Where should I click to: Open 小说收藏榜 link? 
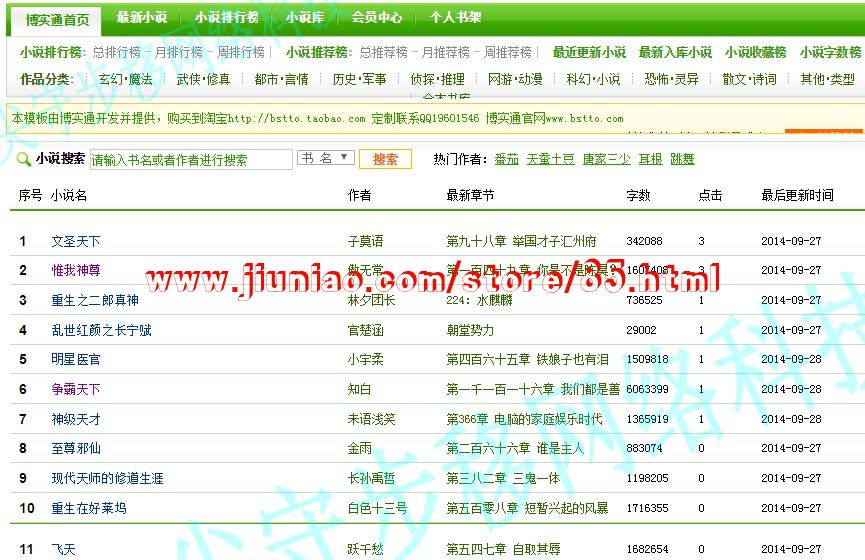[755, 52]
